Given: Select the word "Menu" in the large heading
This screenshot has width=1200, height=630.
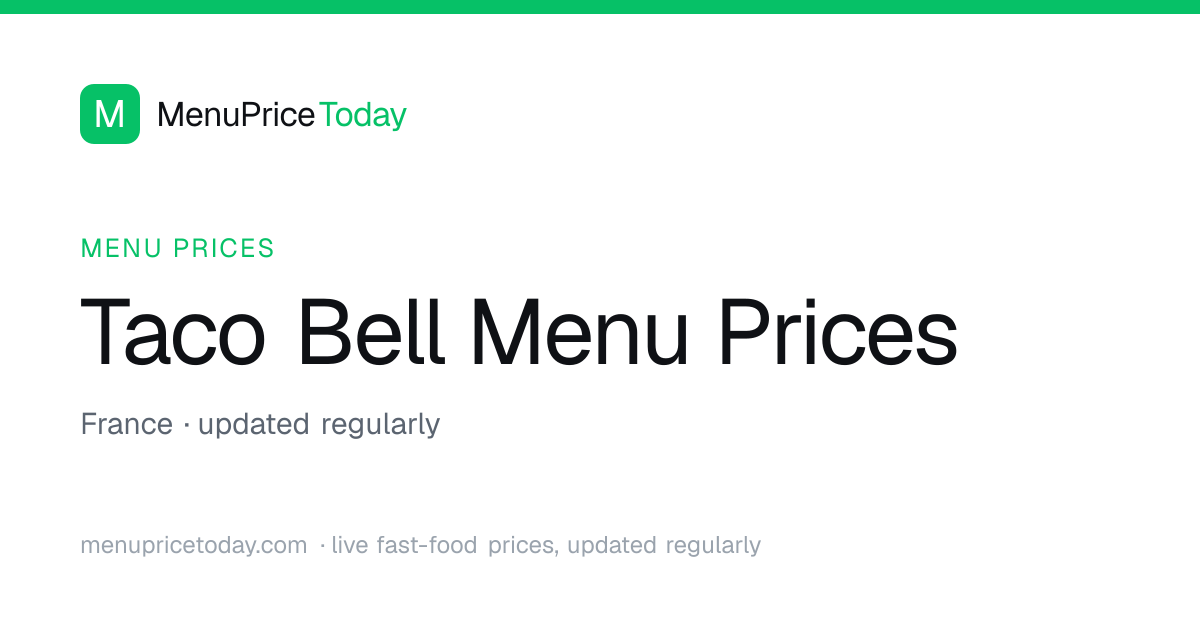Looking at the screenshot, I should [580, 333].
